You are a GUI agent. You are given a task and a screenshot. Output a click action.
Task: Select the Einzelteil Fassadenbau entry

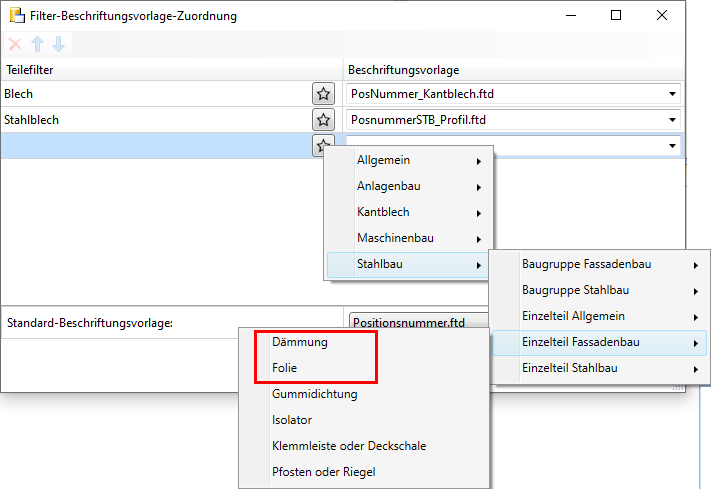click(599, 342)
